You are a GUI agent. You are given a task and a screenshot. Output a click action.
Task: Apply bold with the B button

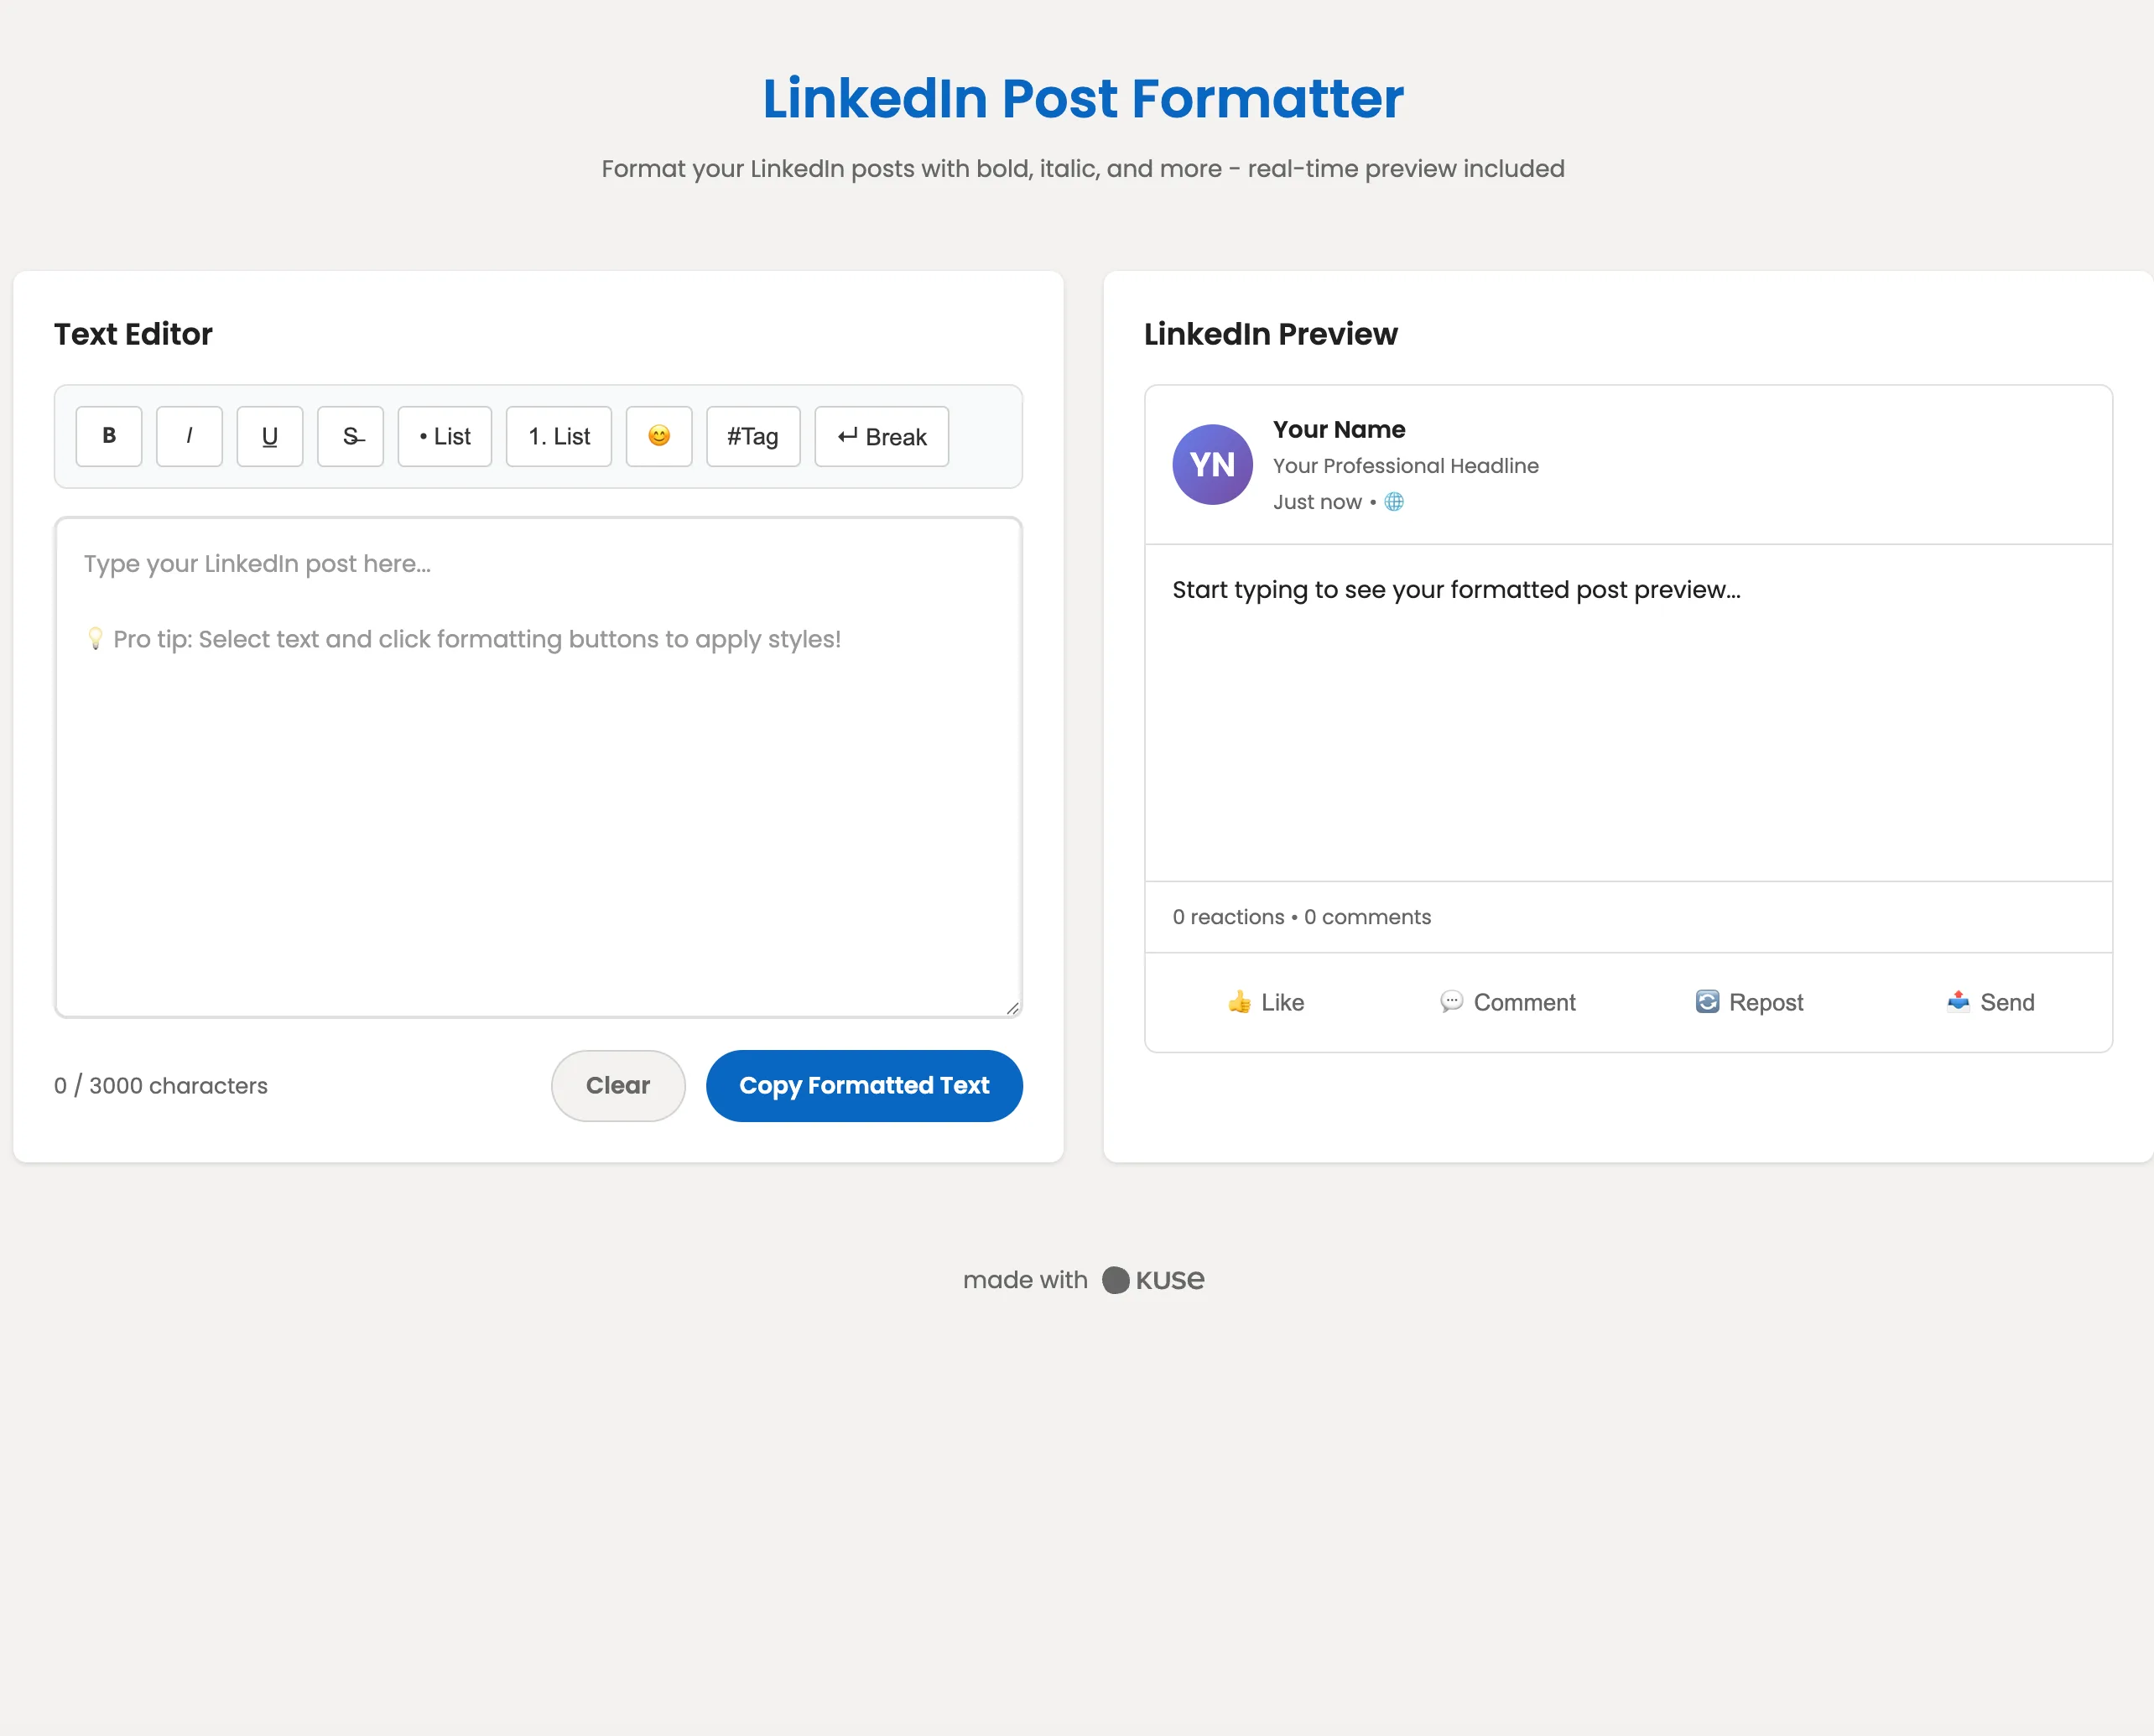[x=109, y=436]
